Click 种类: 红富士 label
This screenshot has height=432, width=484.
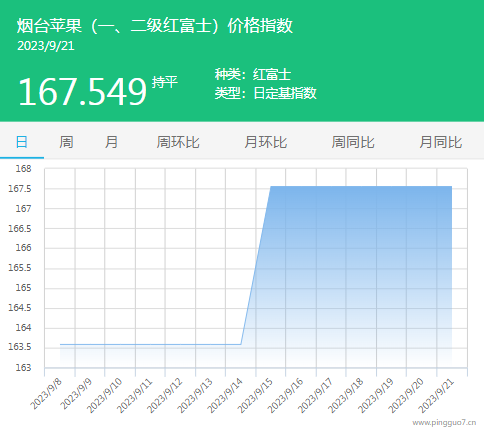tap(253, 74)
